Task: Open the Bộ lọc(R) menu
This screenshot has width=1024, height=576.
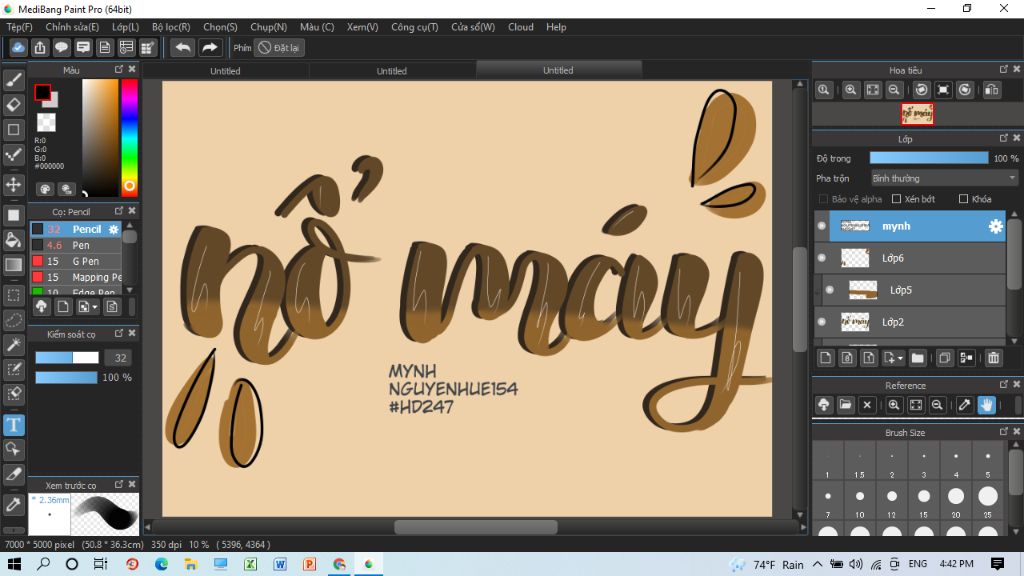Action: click(171, 27)
